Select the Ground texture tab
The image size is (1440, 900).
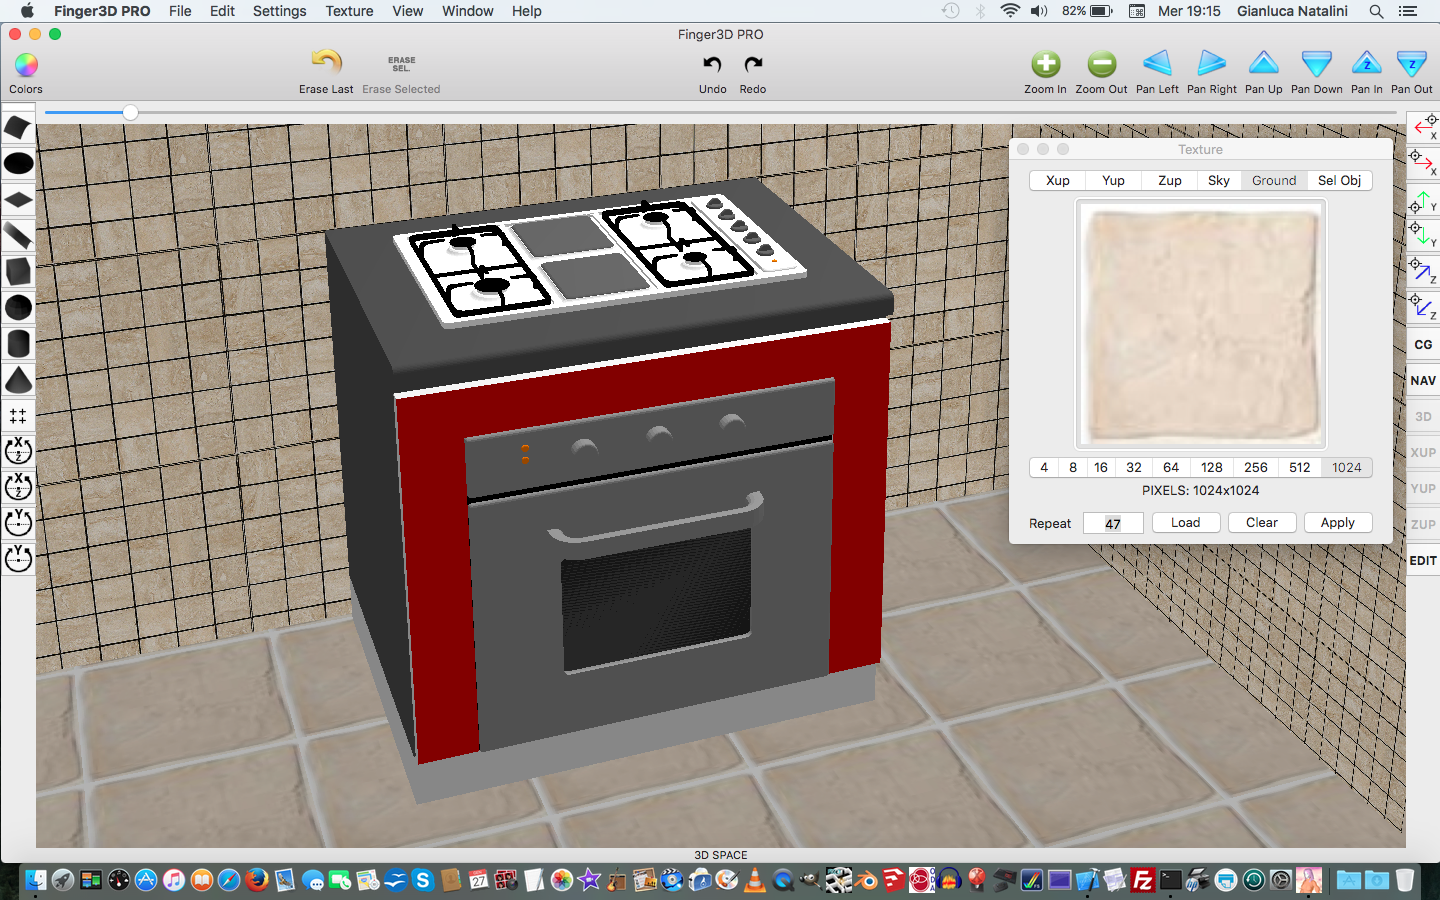(1274, 180)
